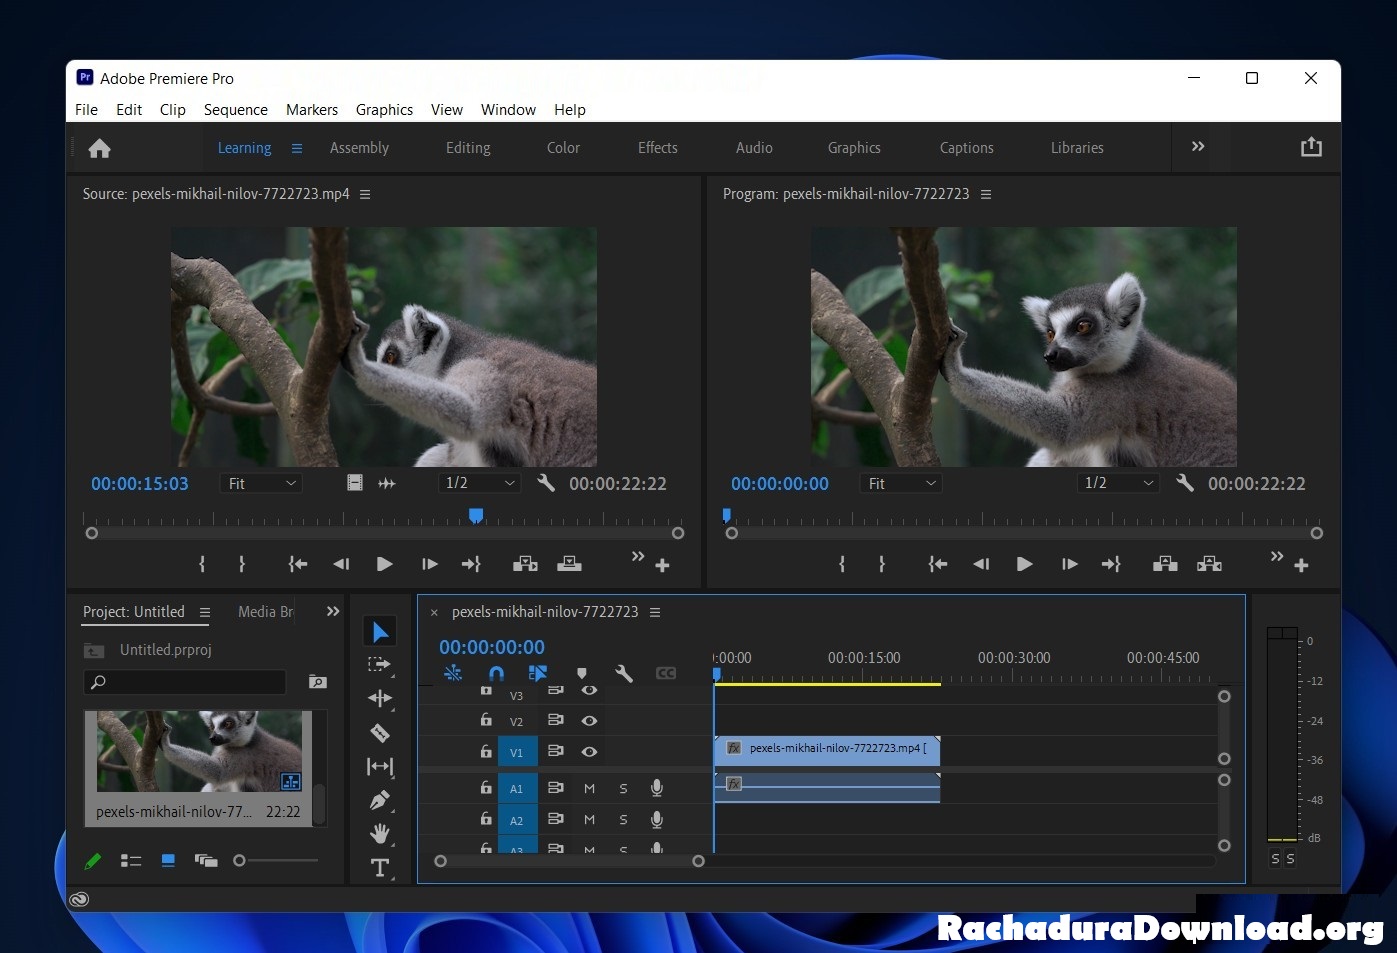Open Program monitor 1/2 resolution dropdown
The height and width of the screenshot is (953, 1397).
click(x=1119, y=483)
